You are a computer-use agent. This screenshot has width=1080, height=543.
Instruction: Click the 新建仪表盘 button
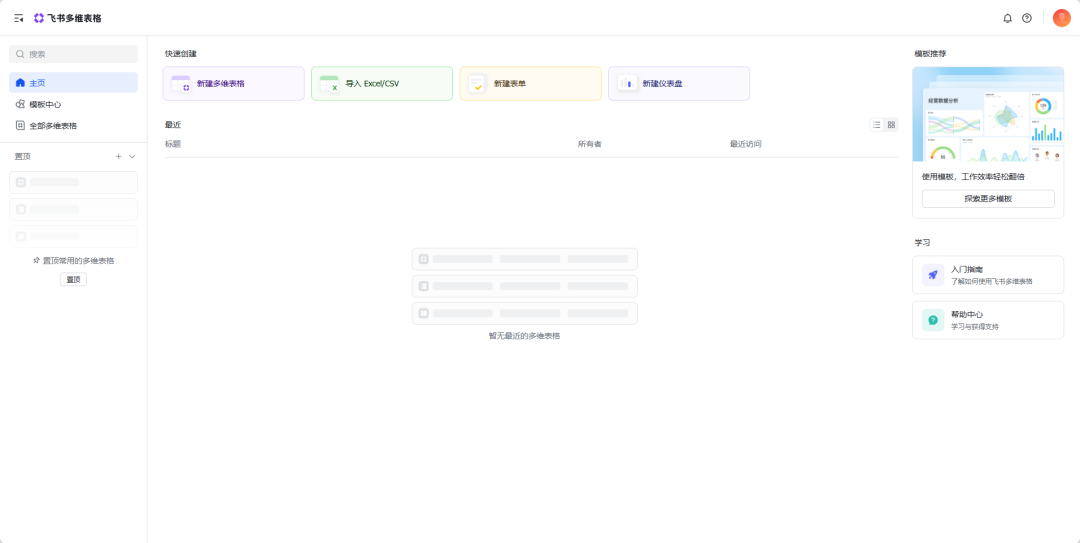(x=678, y=84)
